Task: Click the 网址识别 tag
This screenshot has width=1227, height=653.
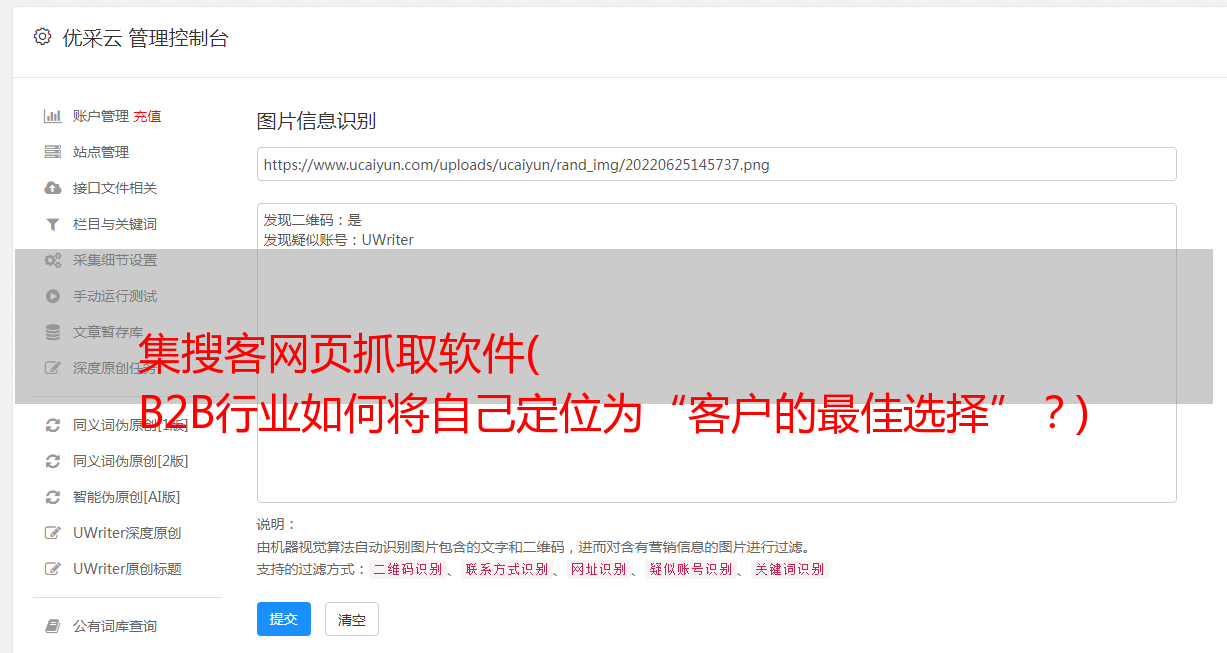Action: [598, 569]
